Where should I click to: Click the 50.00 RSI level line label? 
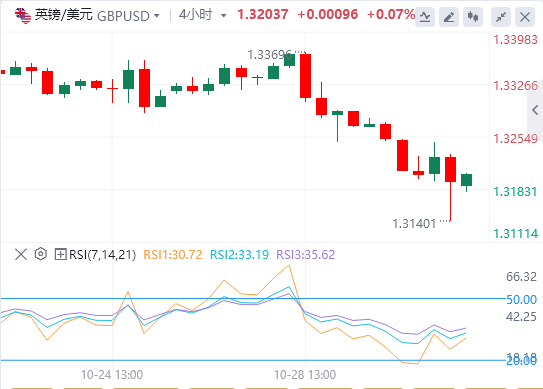pos(522,299)
